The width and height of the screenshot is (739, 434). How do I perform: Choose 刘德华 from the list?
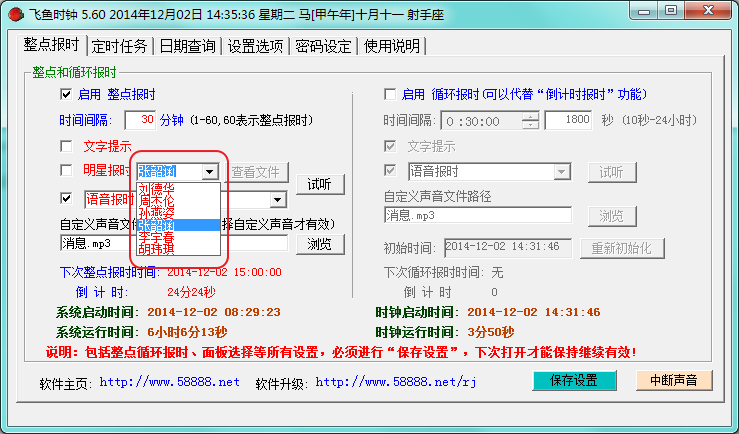[x=178, y=189]
